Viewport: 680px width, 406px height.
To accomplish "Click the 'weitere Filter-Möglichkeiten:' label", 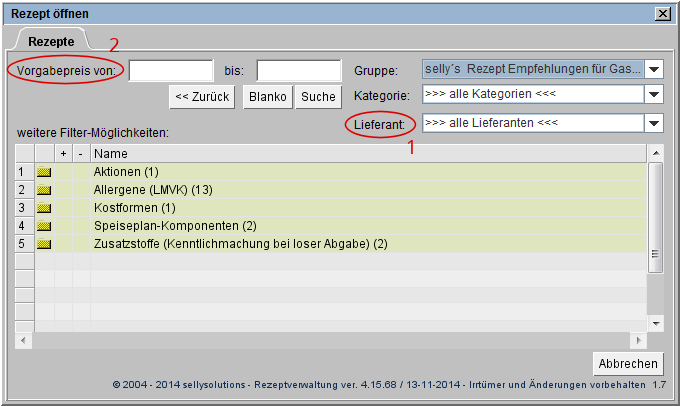I will (x=93, y=133).
